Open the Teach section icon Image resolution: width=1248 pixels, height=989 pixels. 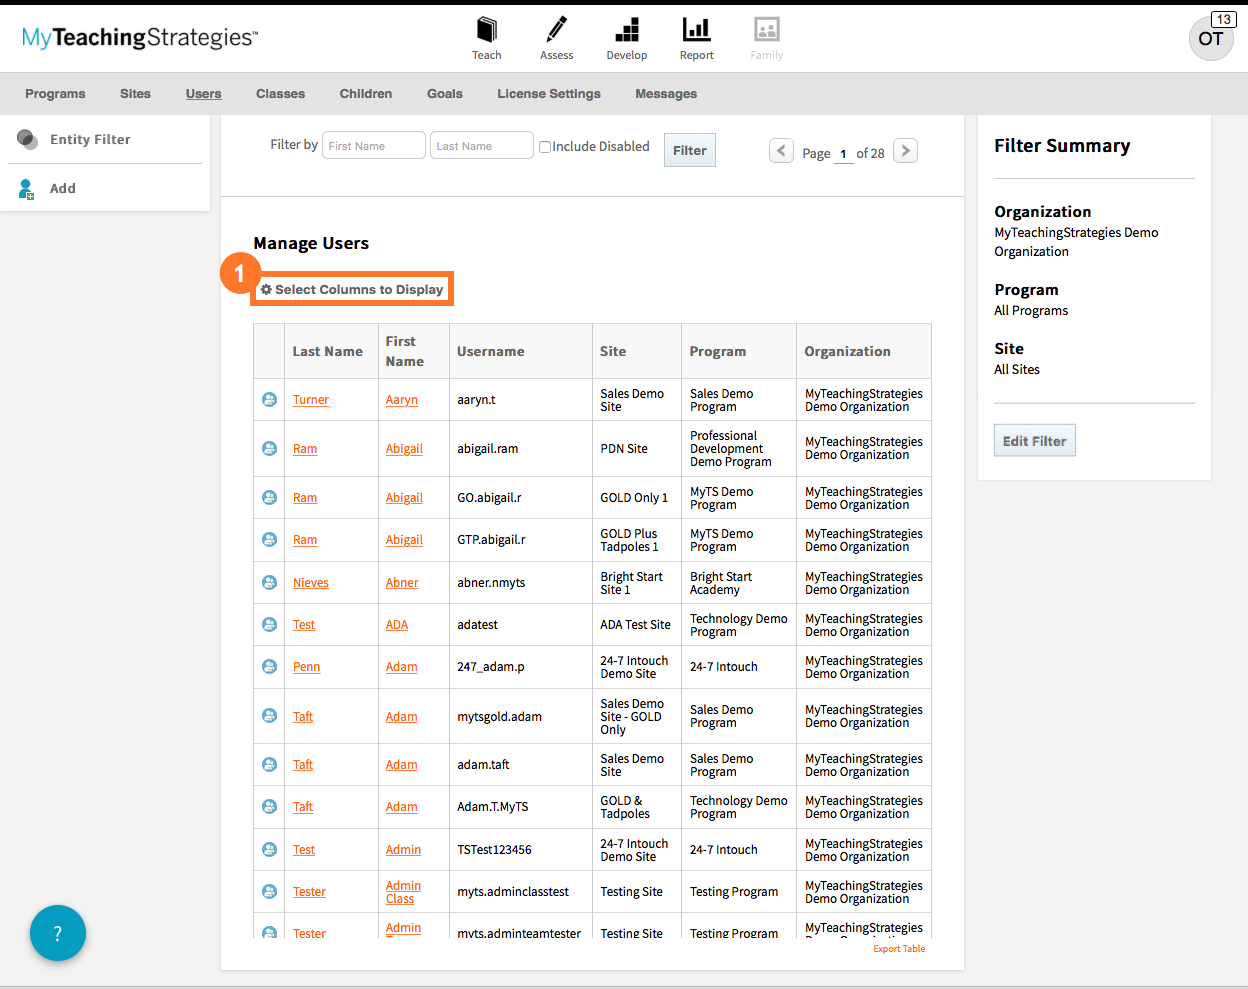[487, 30]
